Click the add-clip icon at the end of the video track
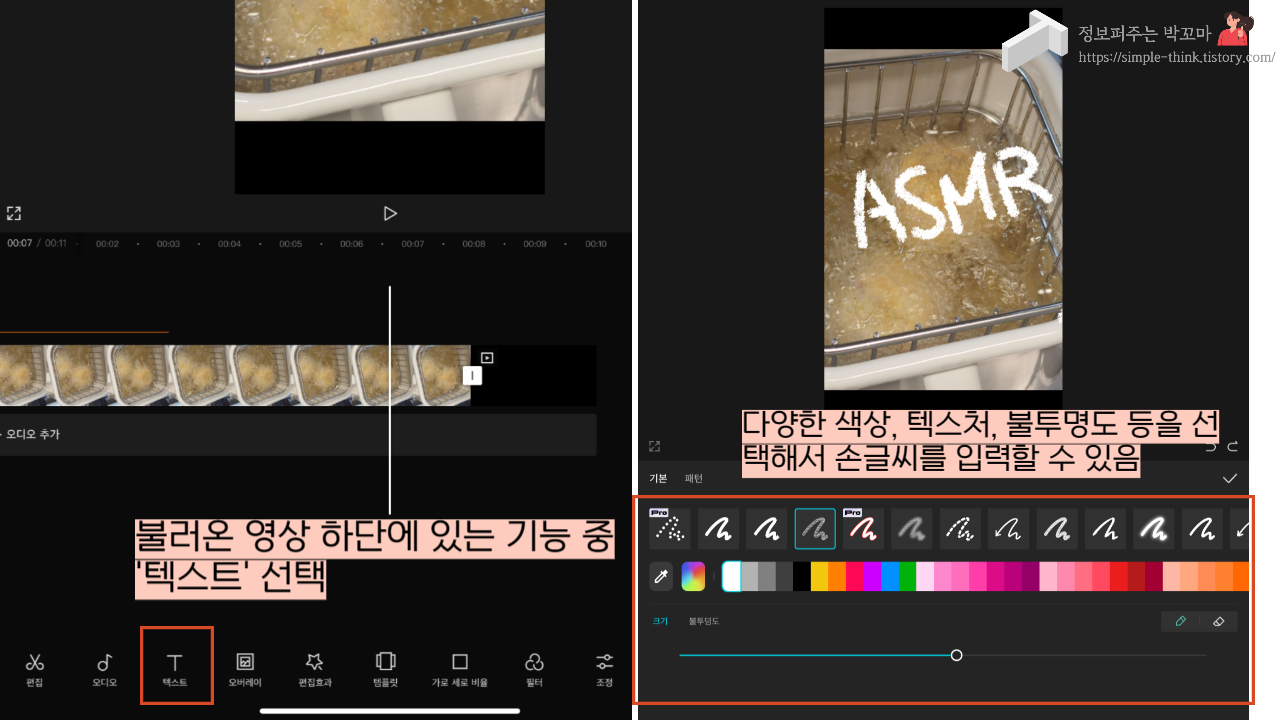Image resolution: width=1280 pixels, height=720 pixels. tap(487, 357)
